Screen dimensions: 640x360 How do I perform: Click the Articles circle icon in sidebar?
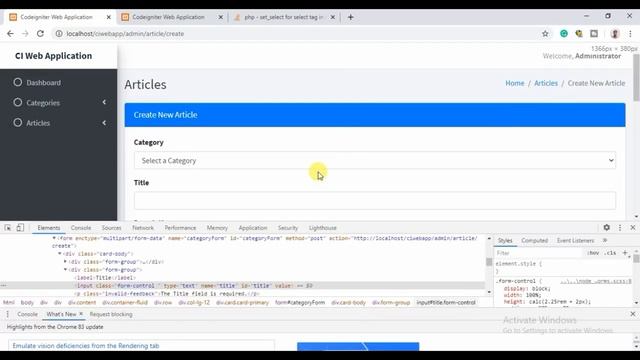18,122
